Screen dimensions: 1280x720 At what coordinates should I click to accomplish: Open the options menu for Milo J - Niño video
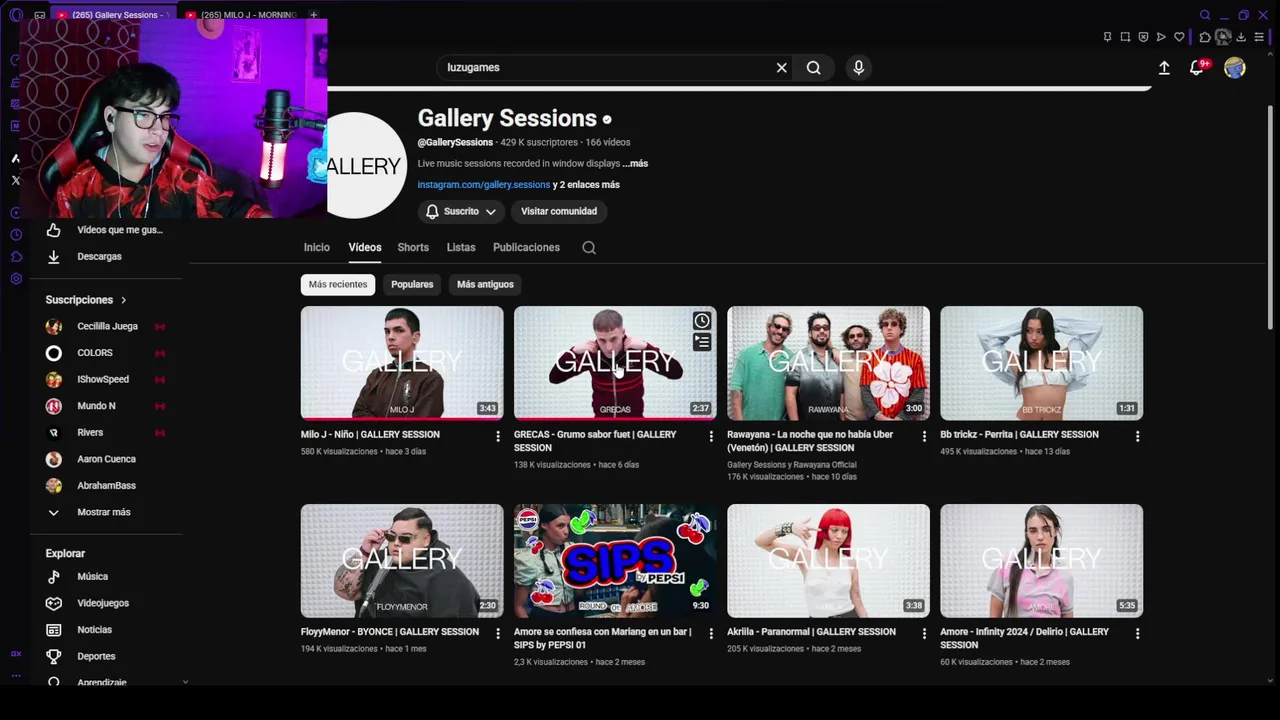click(498, 436)
